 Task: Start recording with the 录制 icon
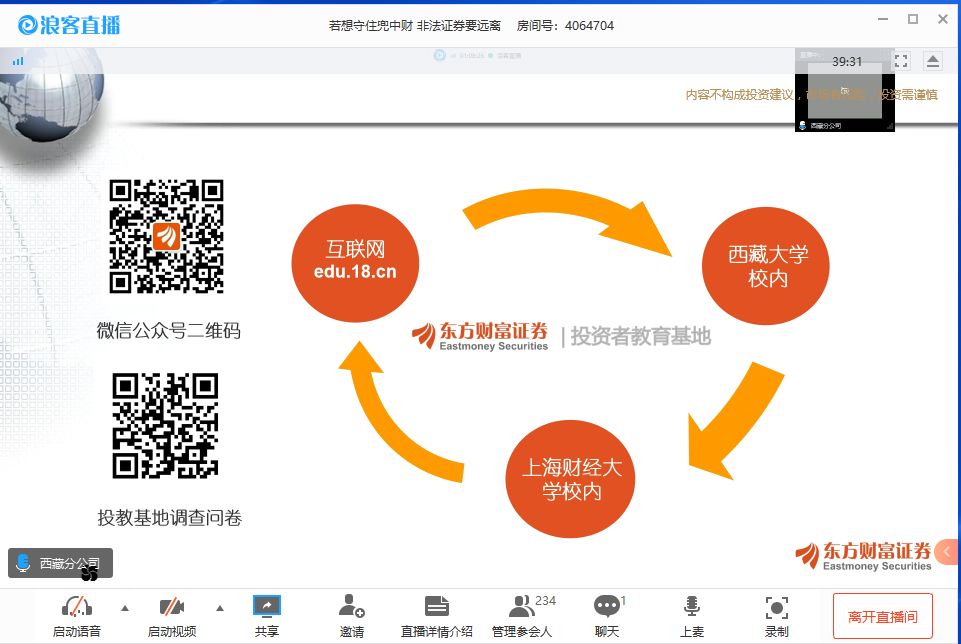tap(777, 607)
